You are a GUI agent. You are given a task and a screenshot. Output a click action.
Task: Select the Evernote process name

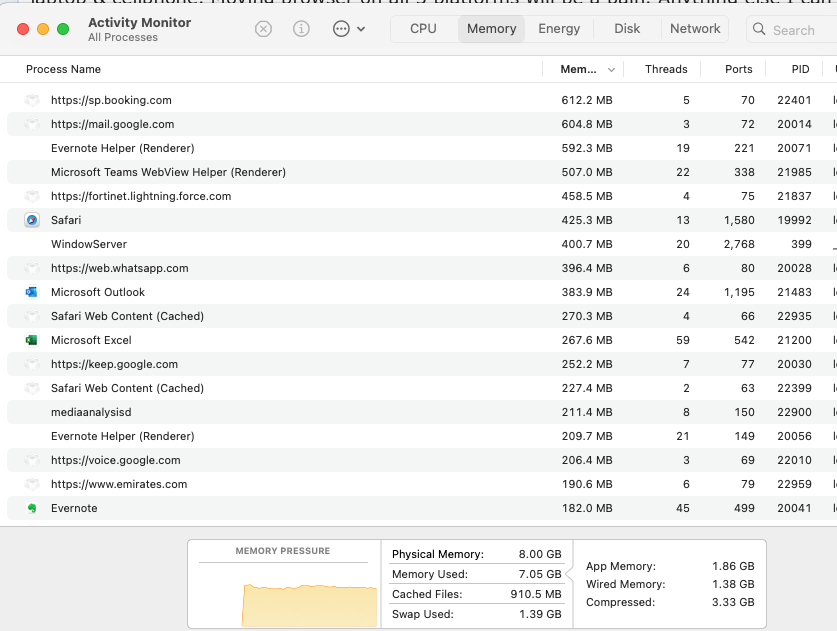[x=74, y=508]
